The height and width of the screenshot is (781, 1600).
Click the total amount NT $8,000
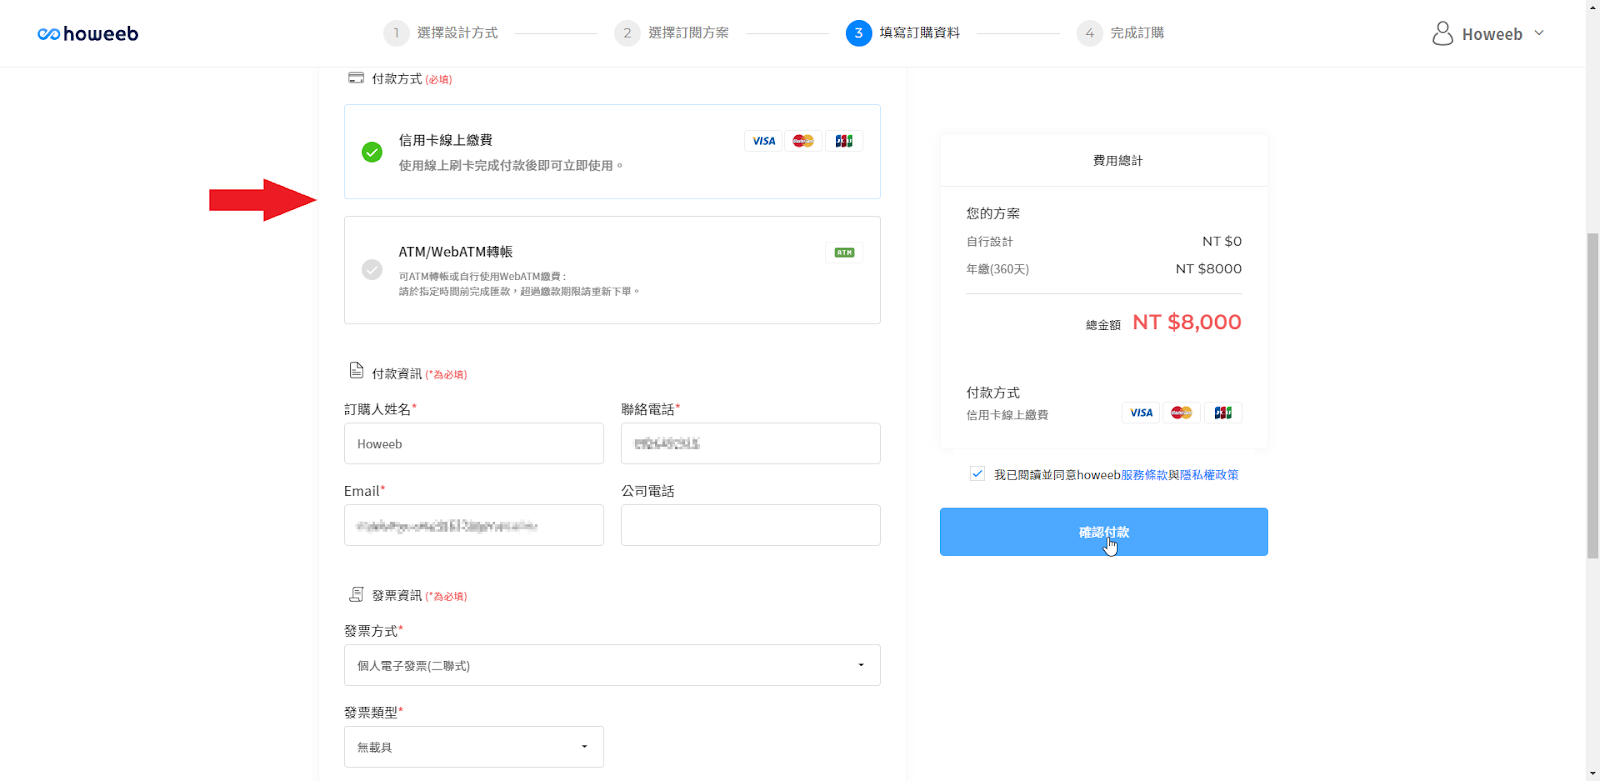point(1187,322)
